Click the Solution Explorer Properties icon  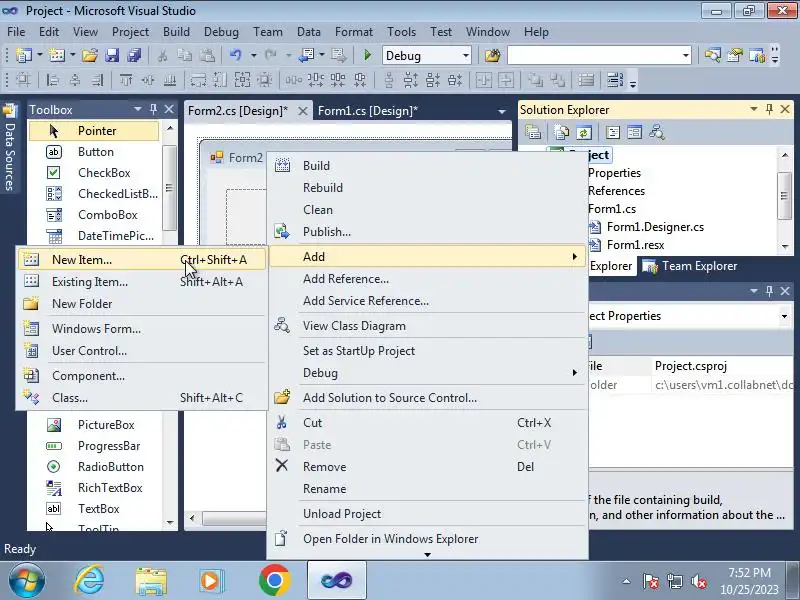pos(533,133)
